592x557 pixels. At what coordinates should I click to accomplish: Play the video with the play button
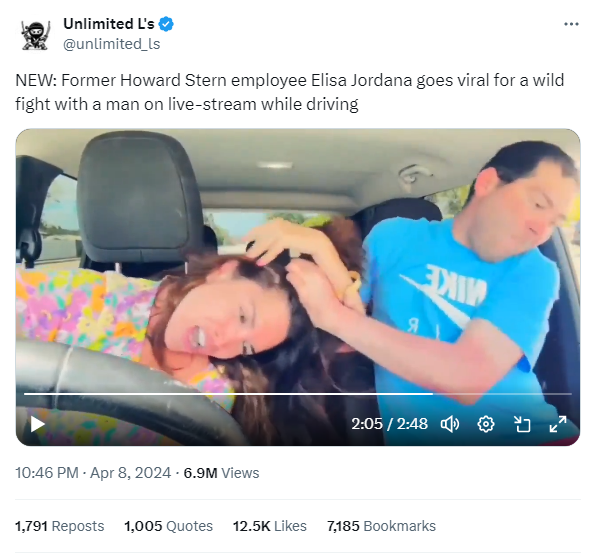point(37,424)
